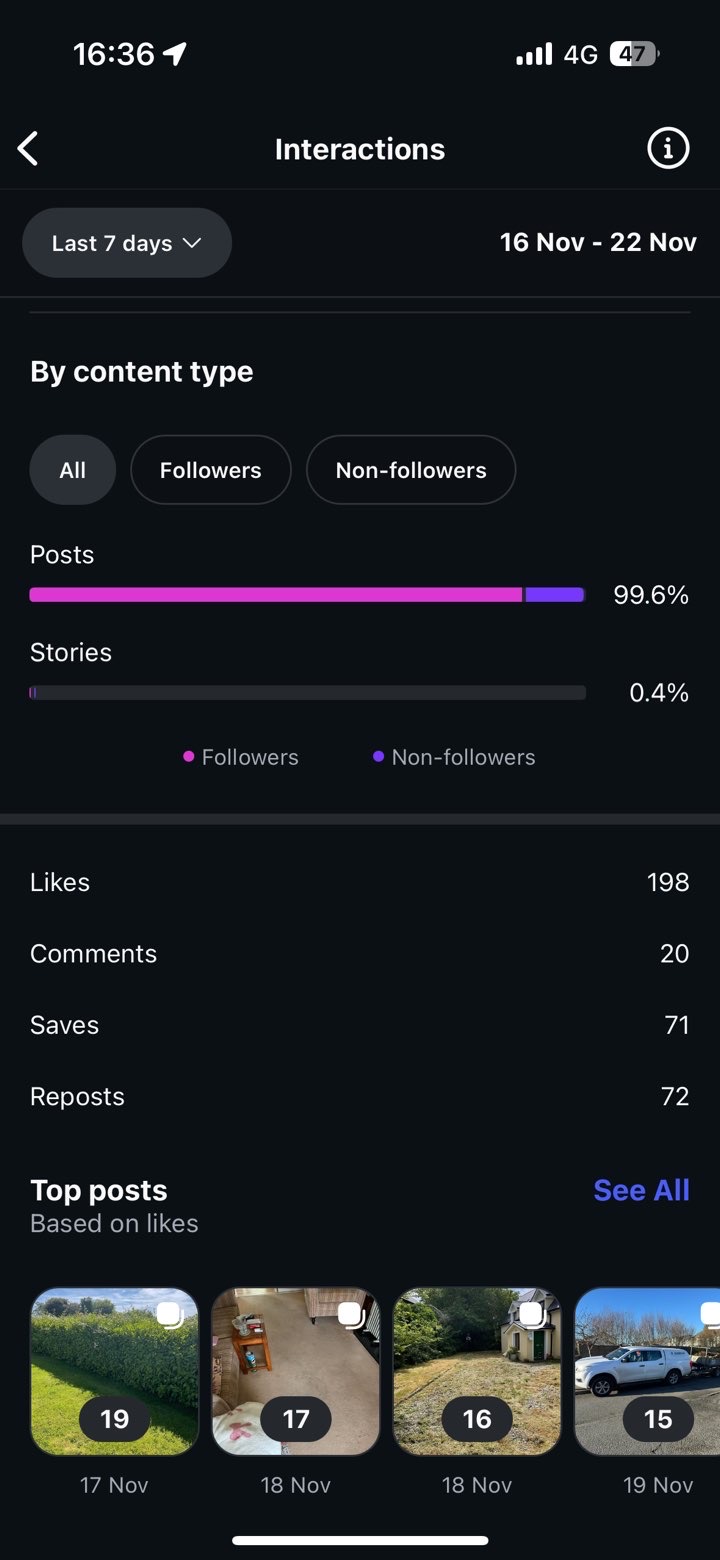Tap the chevron beside Last 7 days
Image resolution: width=720 pixels, height=1560 pixels.
coord(192,243)
